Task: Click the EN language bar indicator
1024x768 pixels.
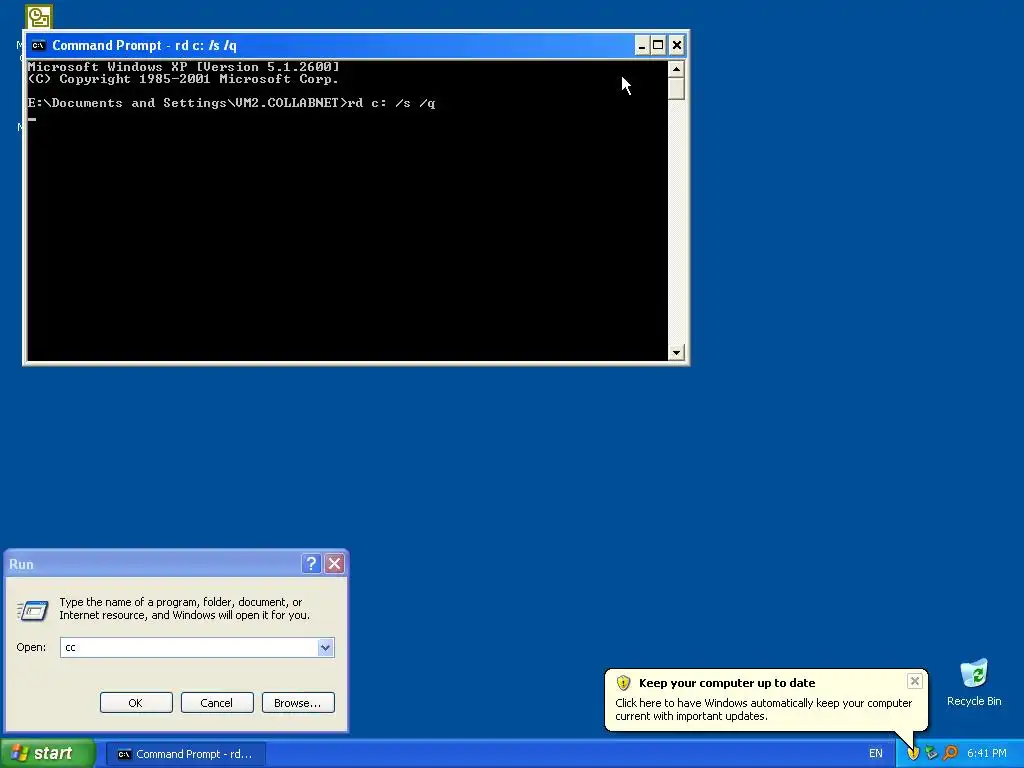Action: 875,753
